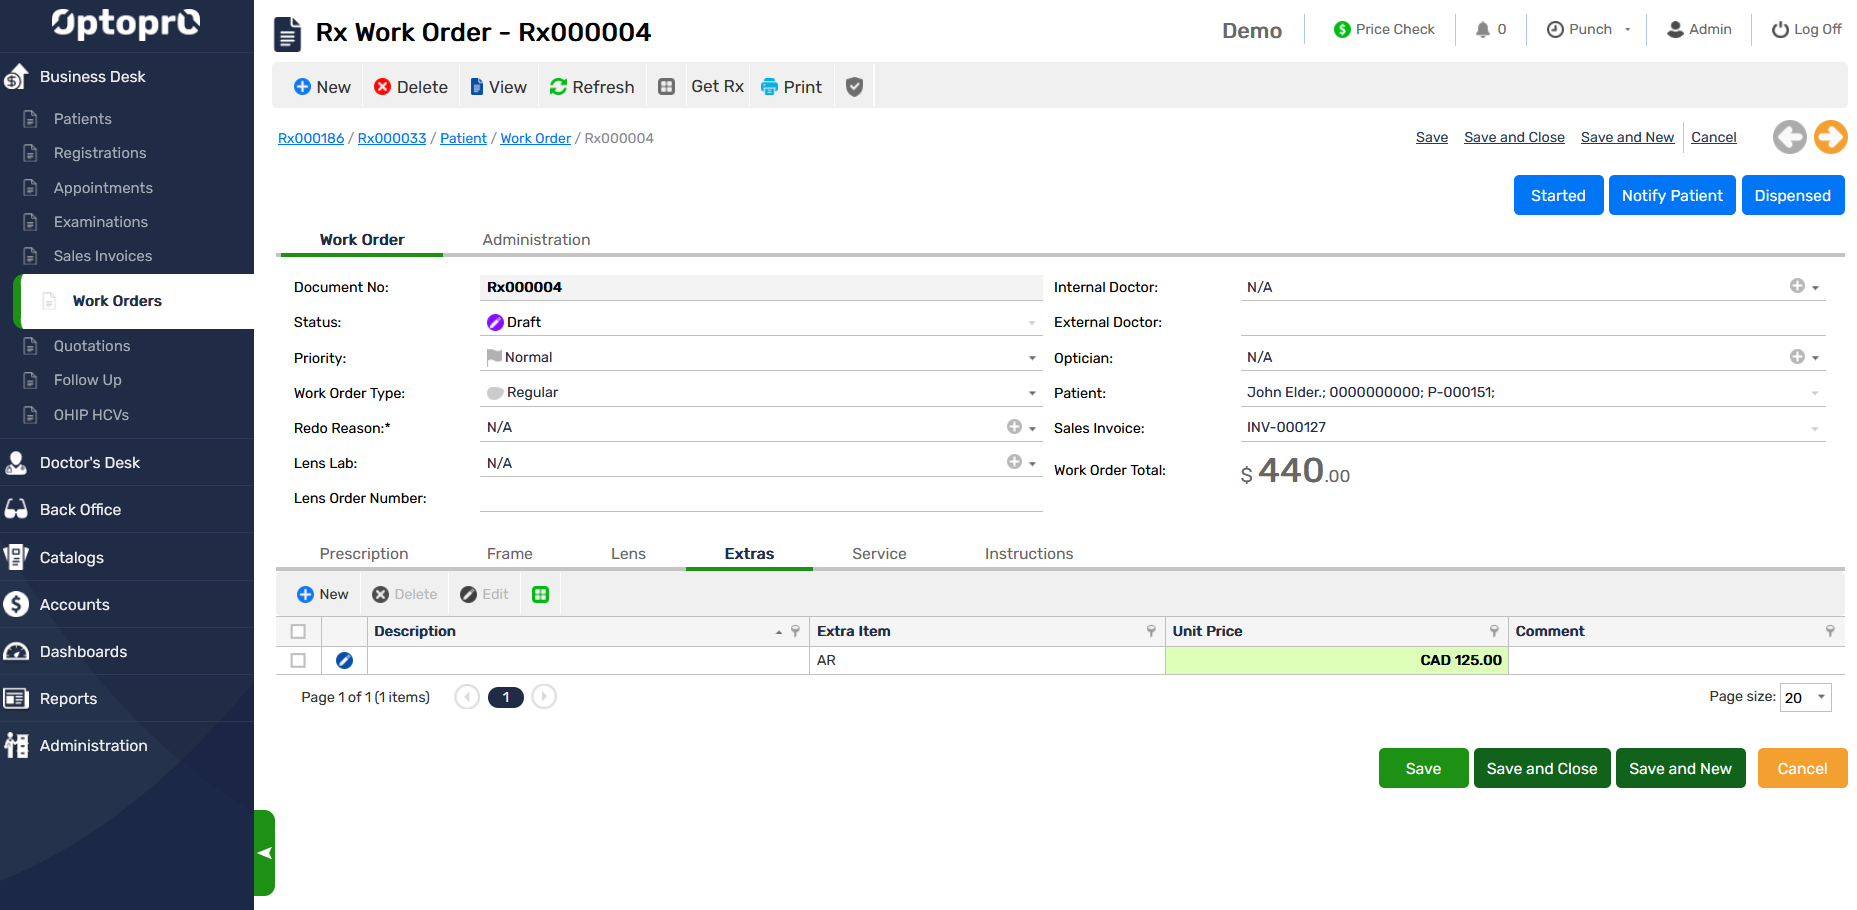The image size is (1857, 910).
Task: Toggle the select-all header checkbox
Action: [x=298, y=632]
